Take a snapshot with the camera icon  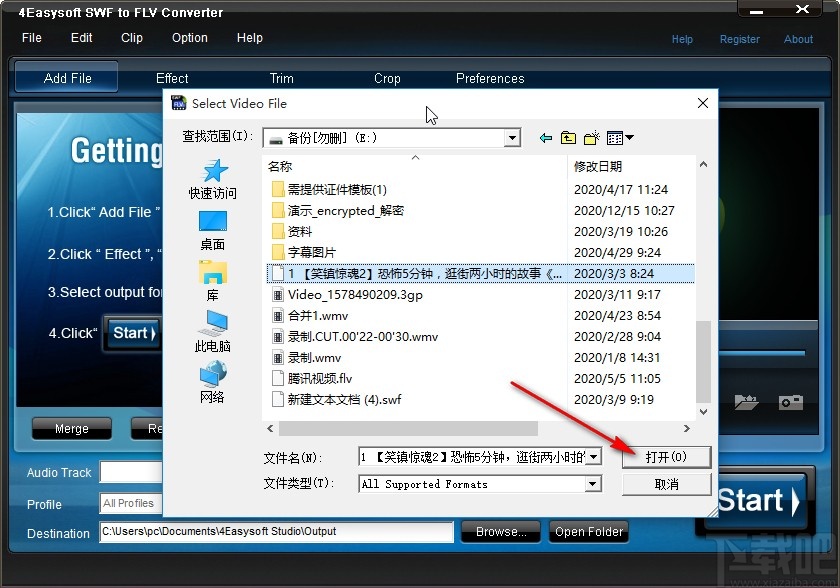click(789, 402)
